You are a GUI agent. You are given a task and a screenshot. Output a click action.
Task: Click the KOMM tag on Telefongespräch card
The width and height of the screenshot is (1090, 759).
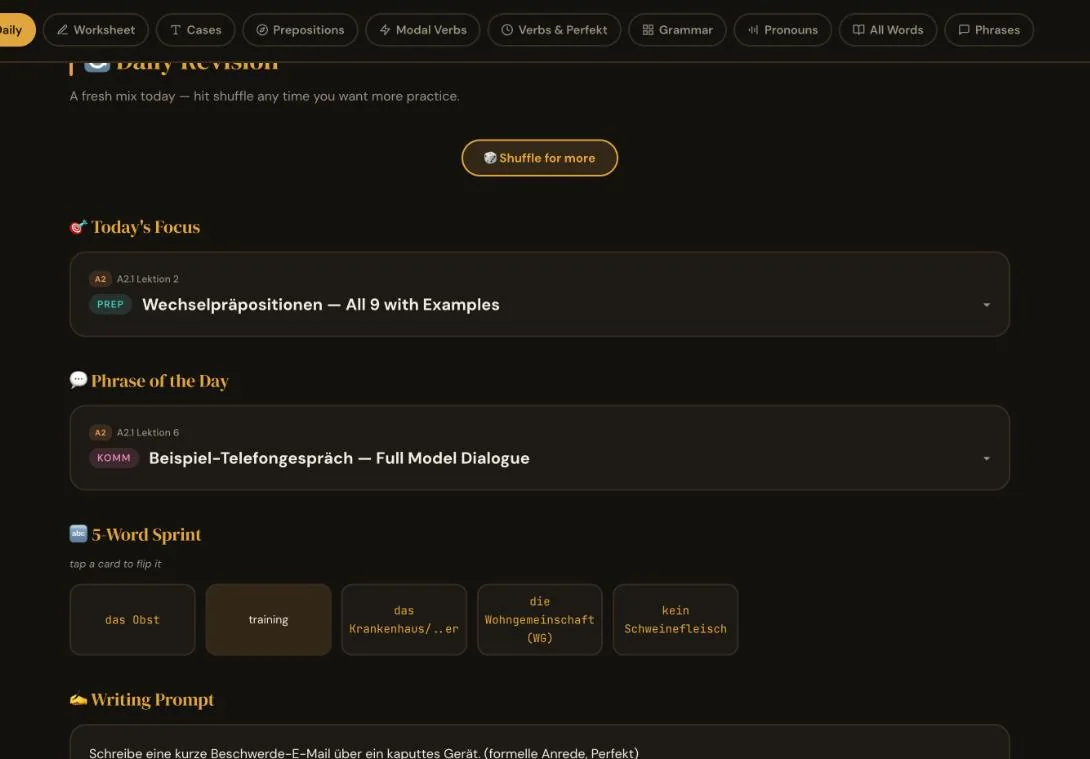tap(114, 458)
